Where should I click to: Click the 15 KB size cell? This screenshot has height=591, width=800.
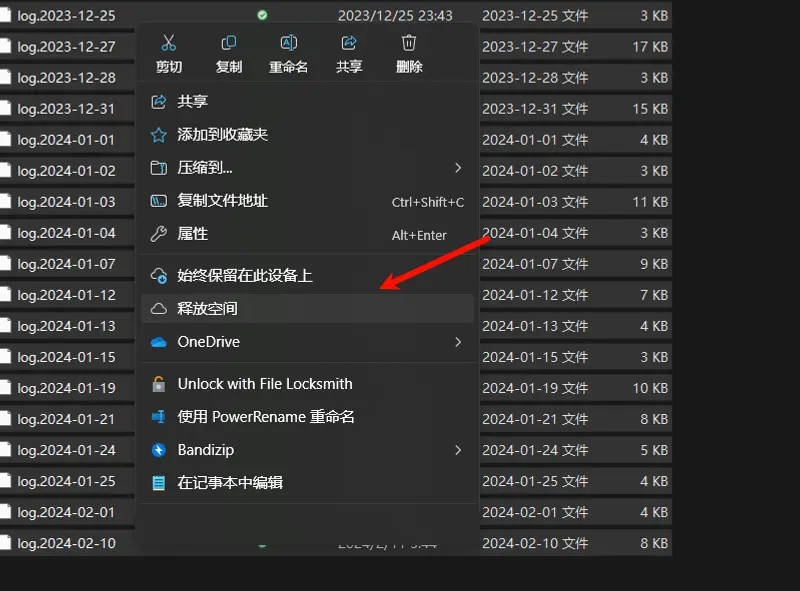(650, 109)
